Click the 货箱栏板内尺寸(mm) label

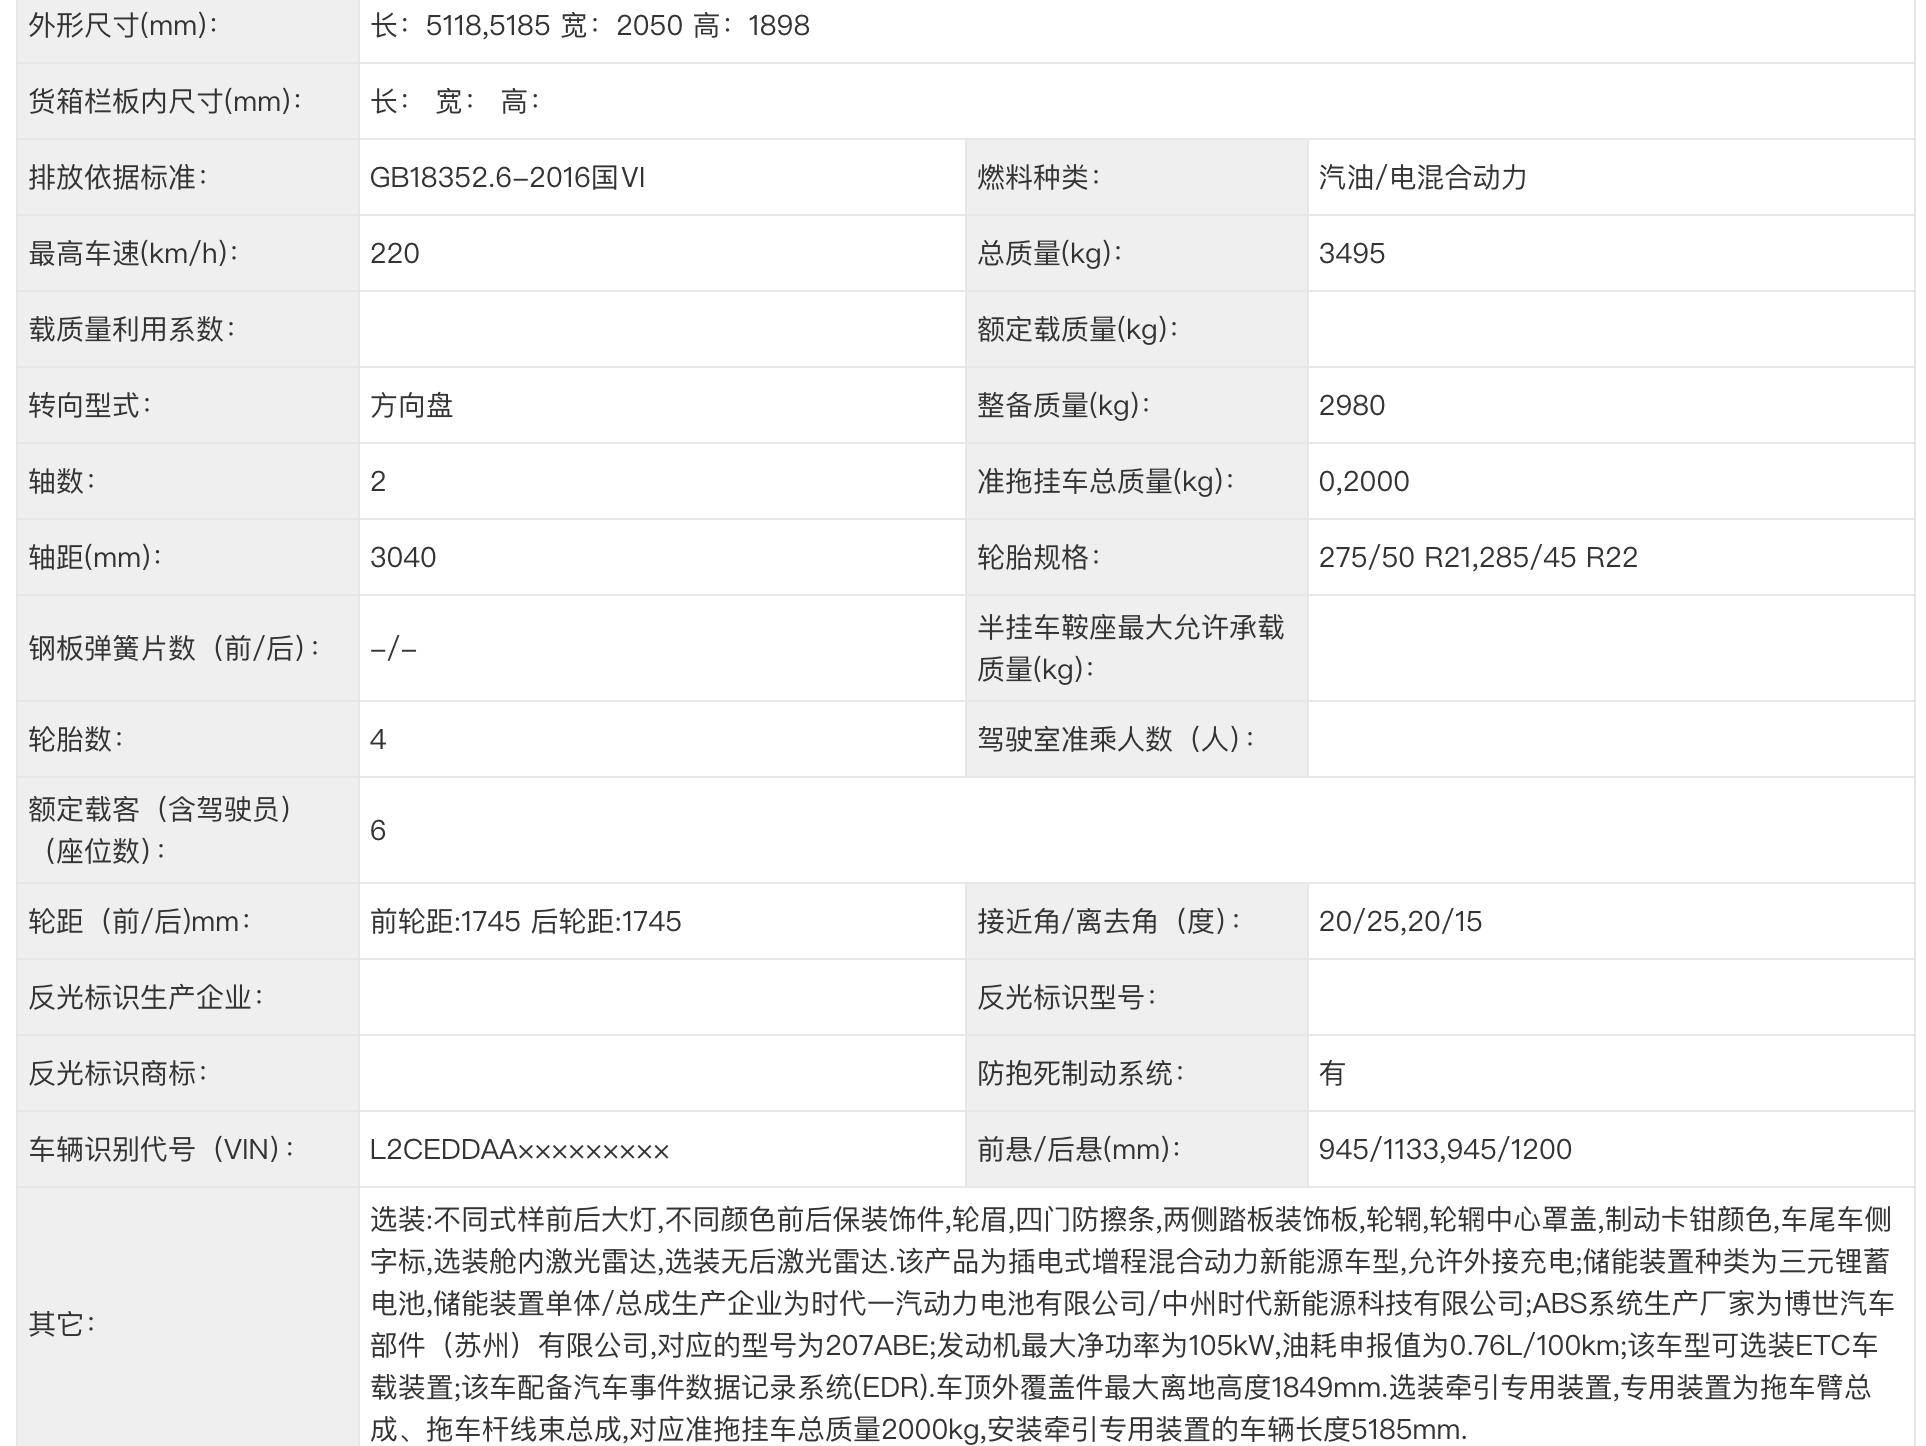tap(165, 101)
